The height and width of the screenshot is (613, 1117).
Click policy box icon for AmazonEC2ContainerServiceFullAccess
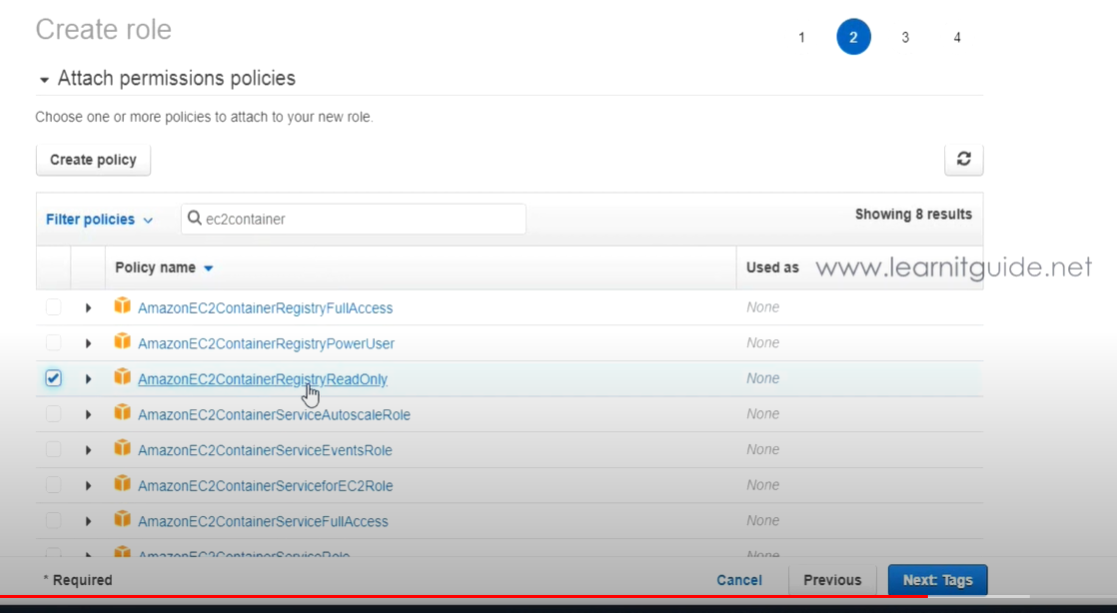pyautogui.click(x=123, y=520)
